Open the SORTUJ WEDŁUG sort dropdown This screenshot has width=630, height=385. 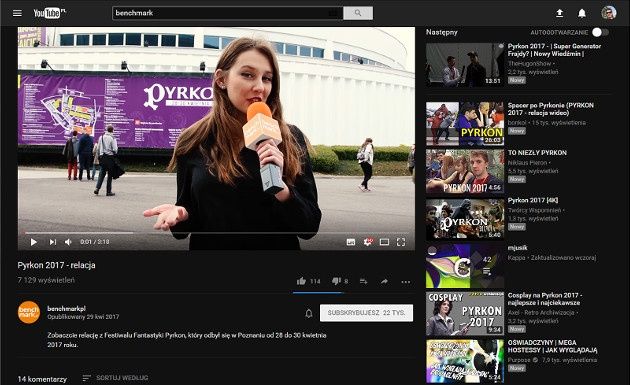[x=115, y=378]
